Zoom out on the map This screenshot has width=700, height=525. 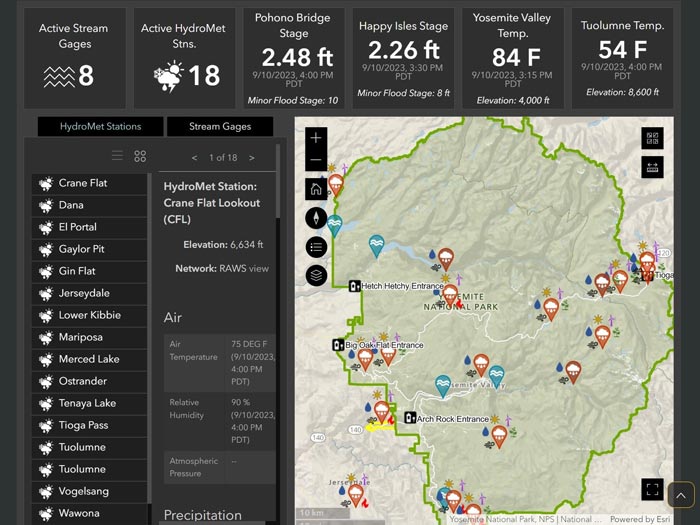click(316, 160)
